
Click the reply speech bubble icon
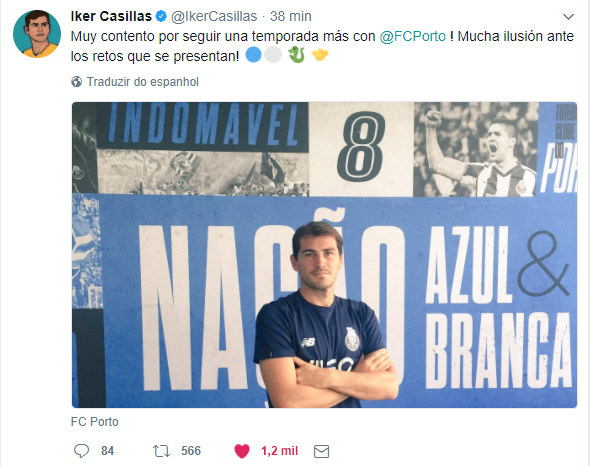[x=81, y=451]
